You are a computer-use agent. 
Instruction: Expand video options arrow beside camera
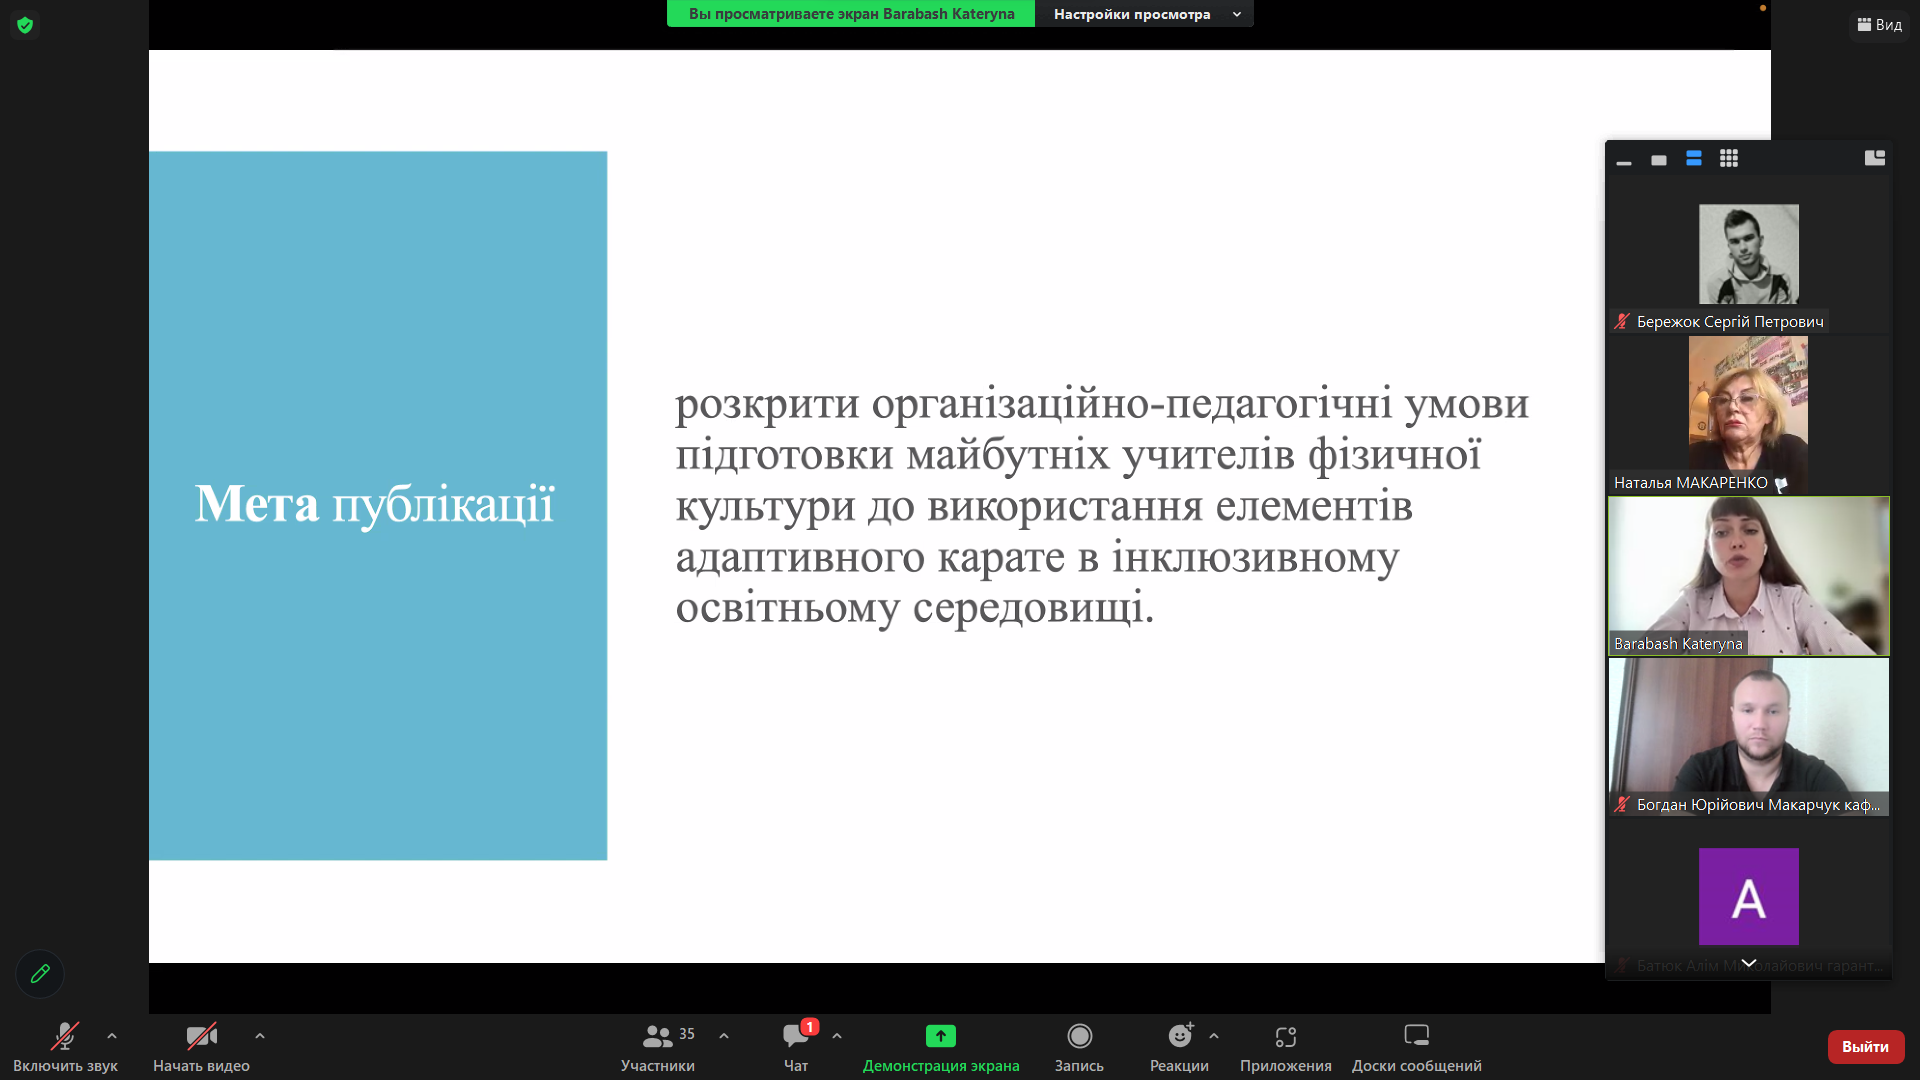tap(260, 1036)
